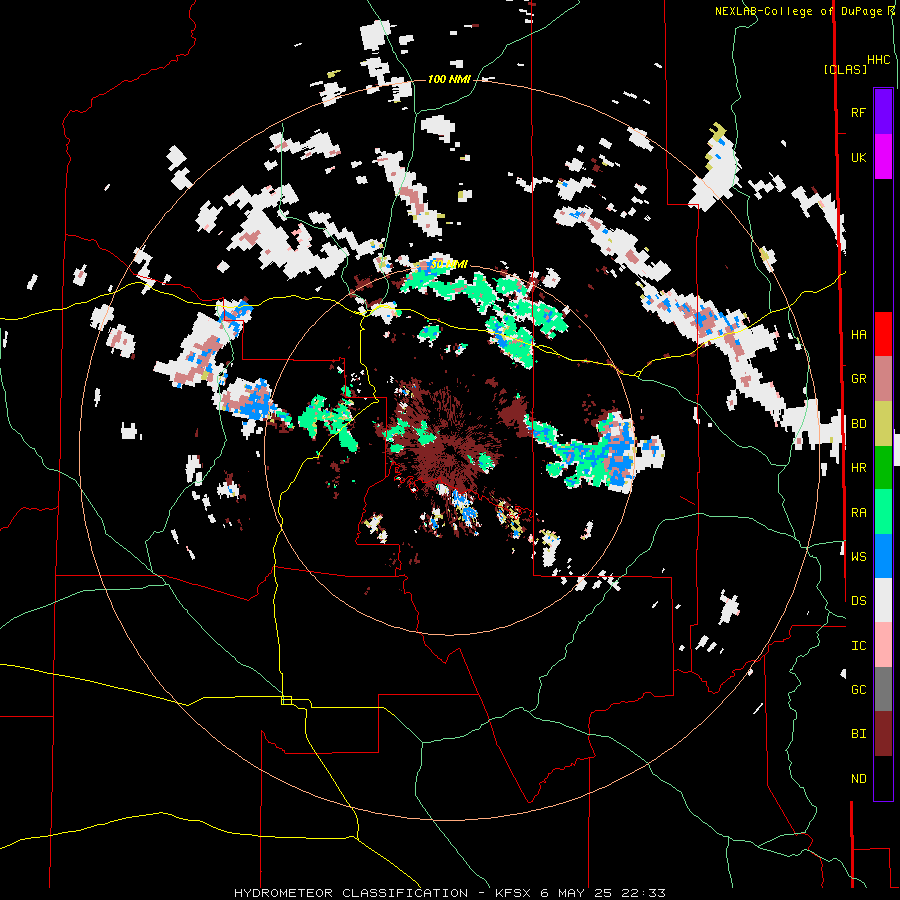Click the HYDROMETEOR CLASSIFICATION title text
This screenshot has height=900, width=900.
(351, 893)
